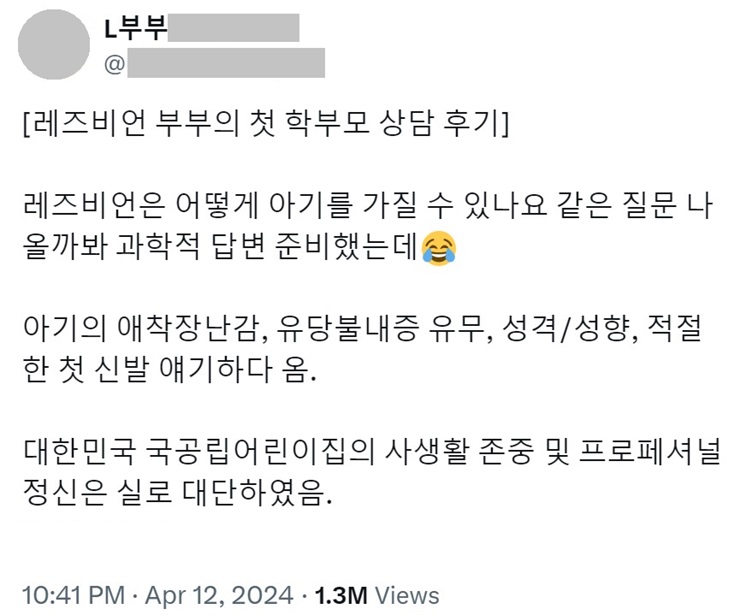Open the 10:41 PM timestamp link
Viewport: 740px width, 615px height.
(x=74, y=595)
